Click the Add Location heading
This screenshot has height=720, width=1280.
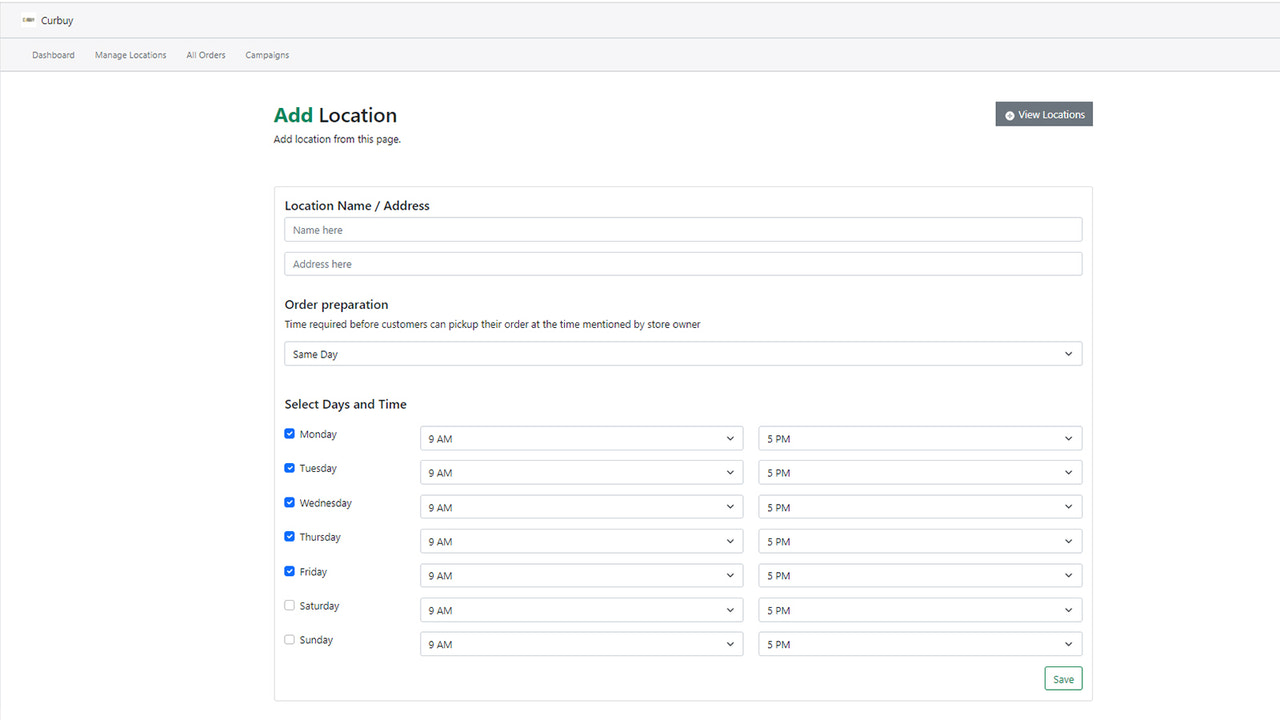pyautogui.click(x=335, y=115)
